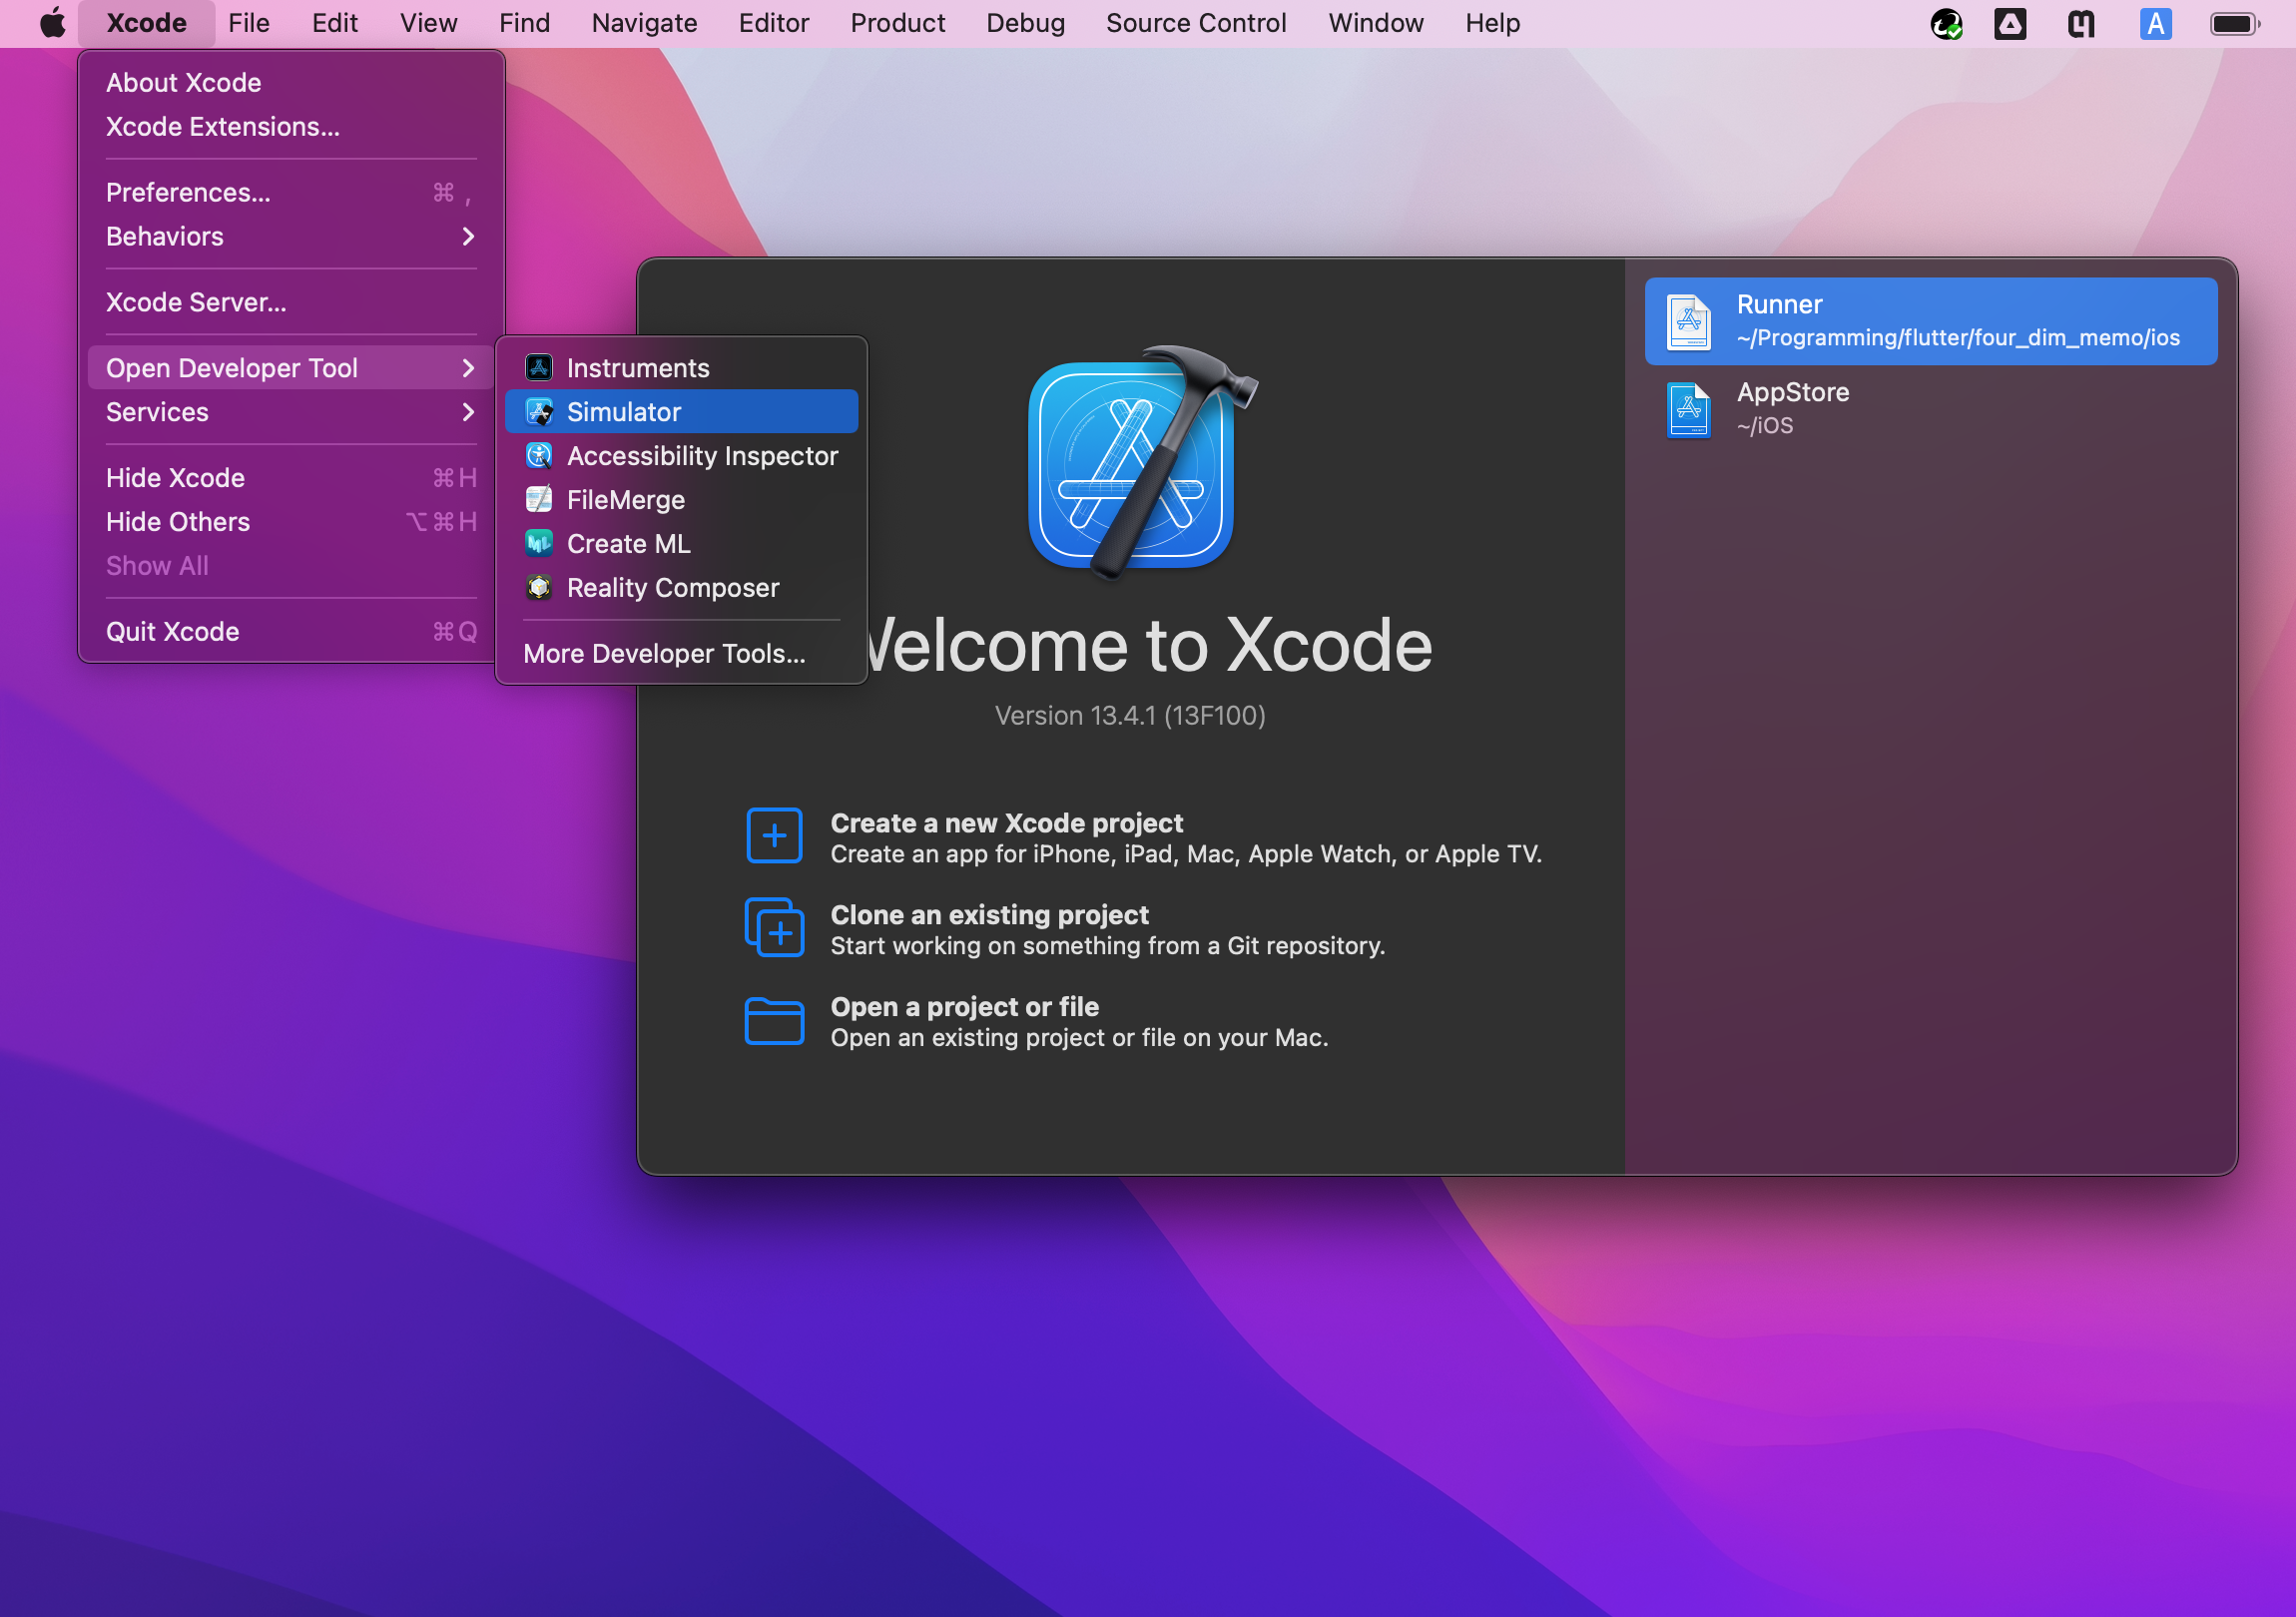
Task: Launch Simulator from the submenu
Action: pos(681,412)
